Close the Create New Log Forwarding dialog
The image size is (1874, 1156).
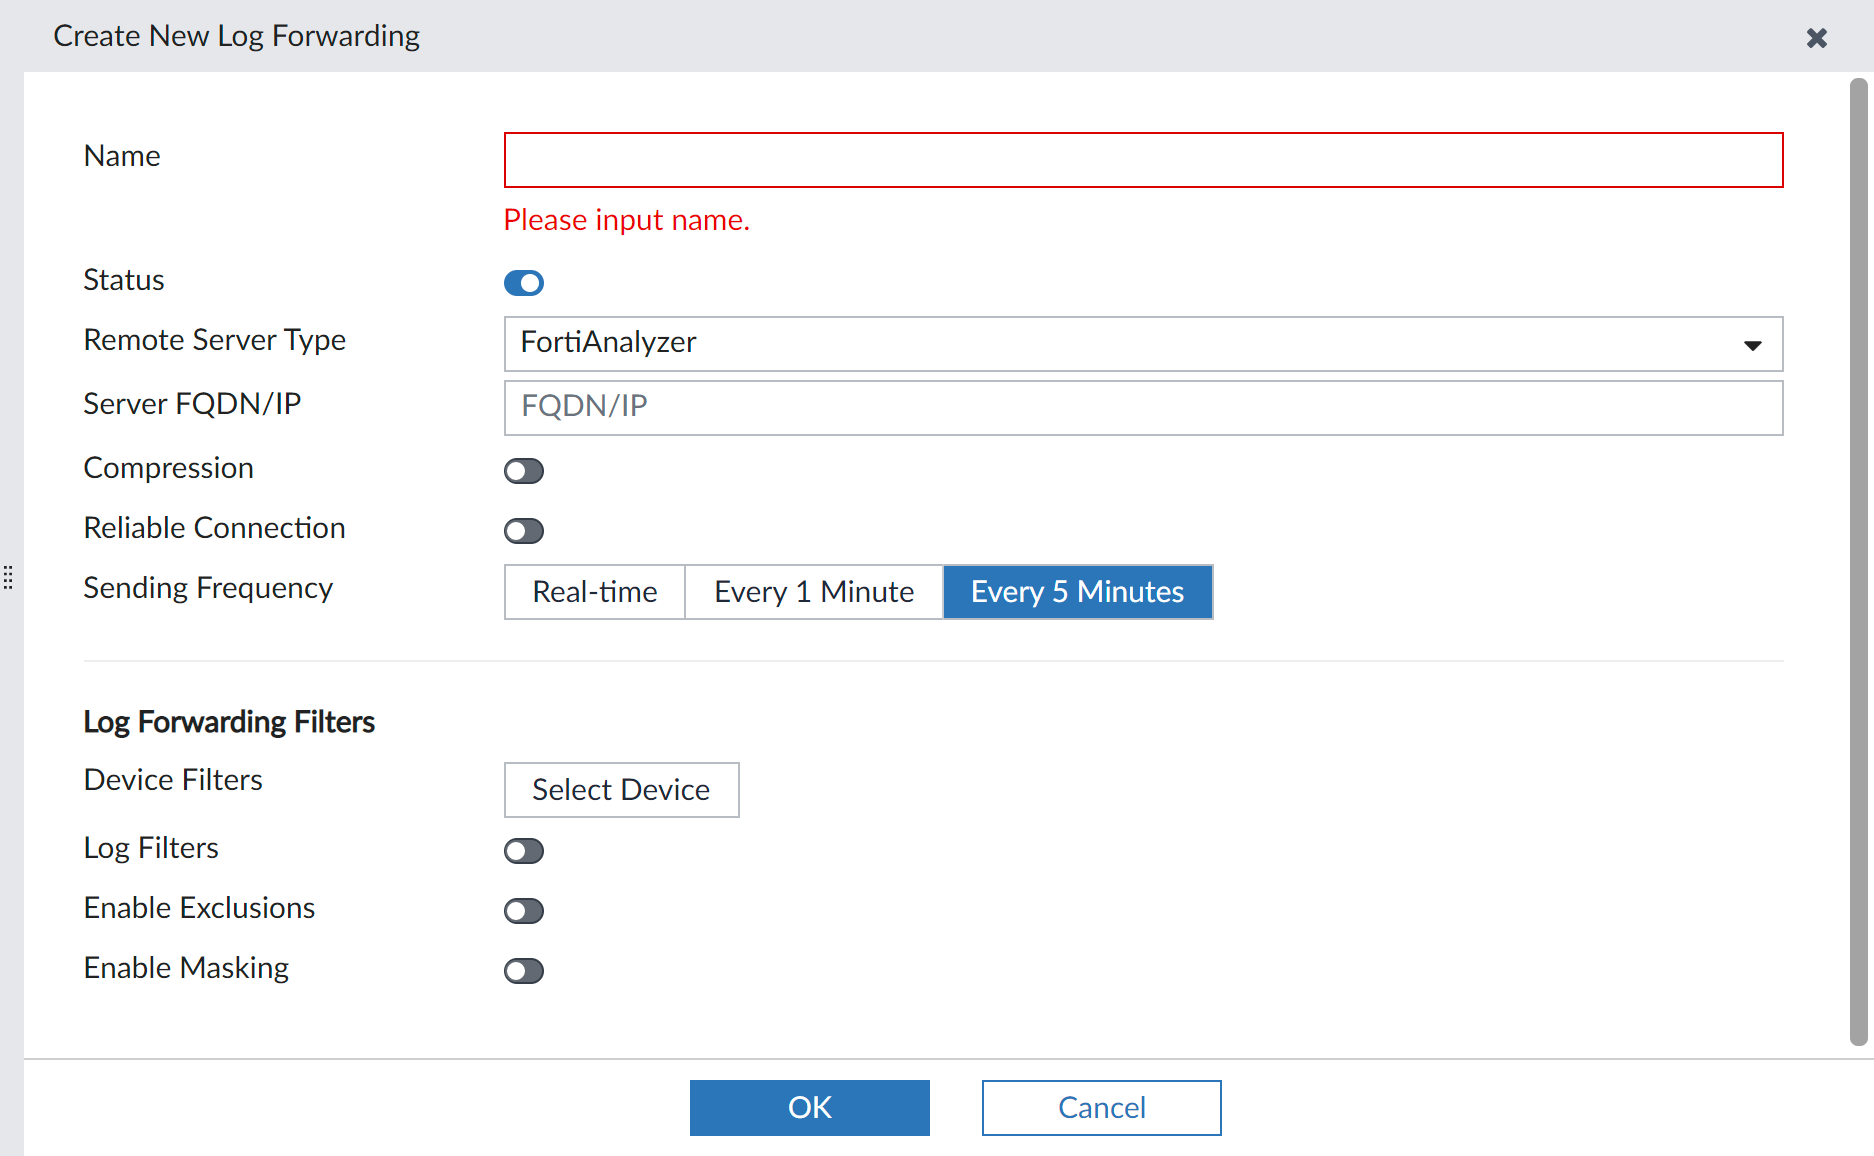coord(1817,38)
